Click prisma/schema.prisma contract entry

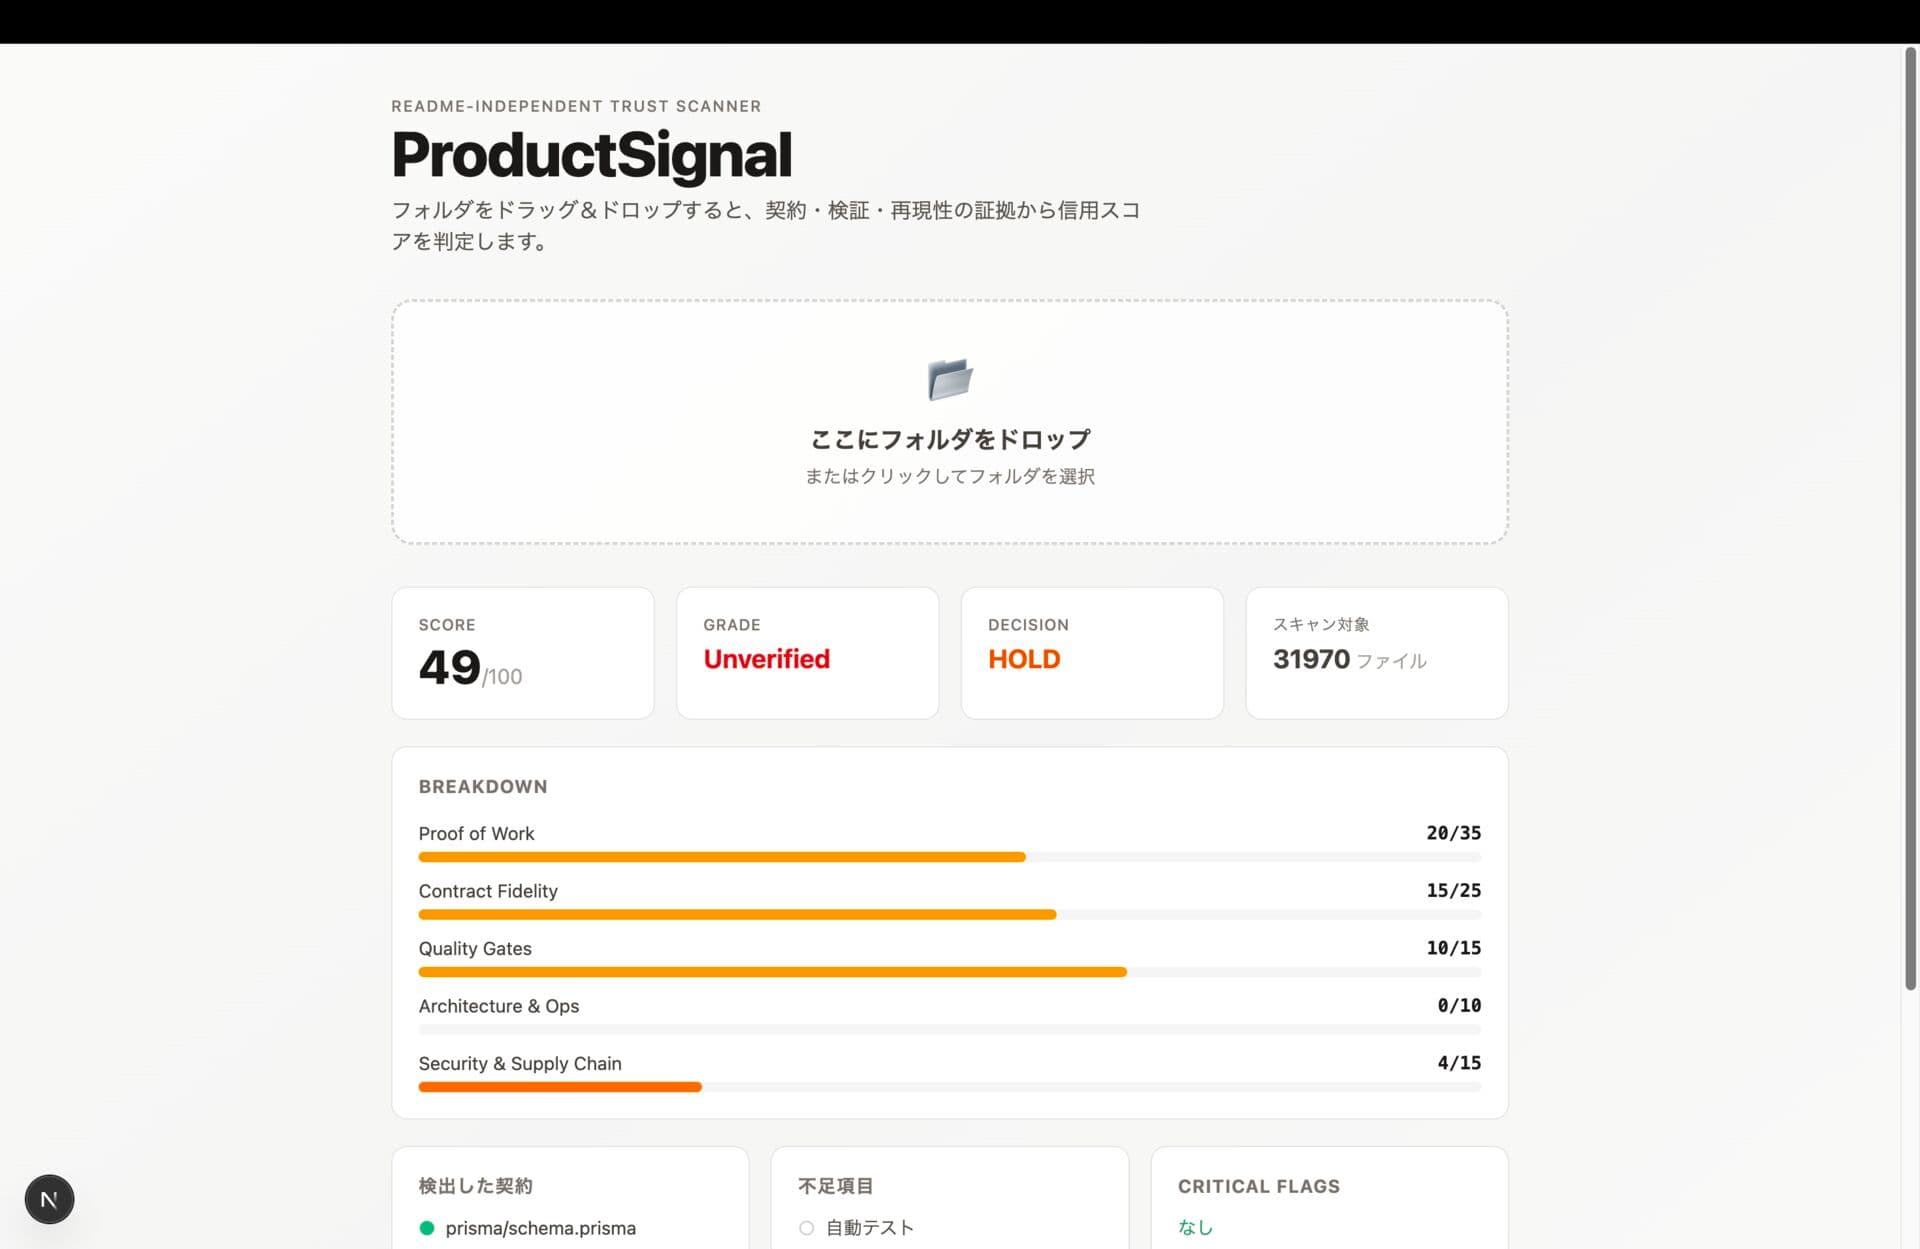click(540, 1228)
